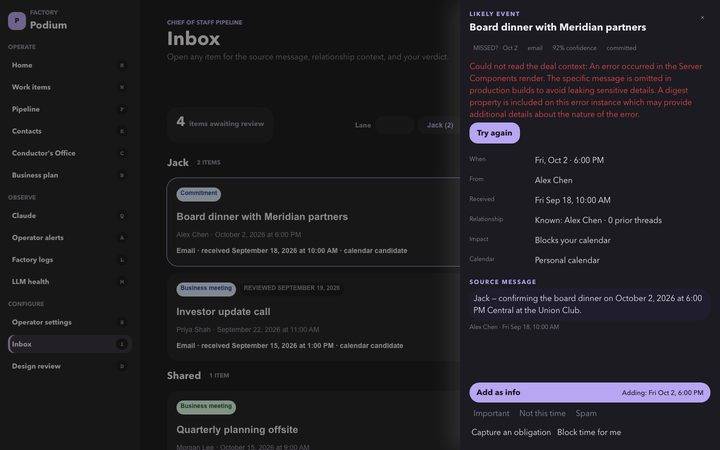Viewport: 720px width, 450px height.
Task: Close the Likely Event detail panel
Action: coord(702,18)
